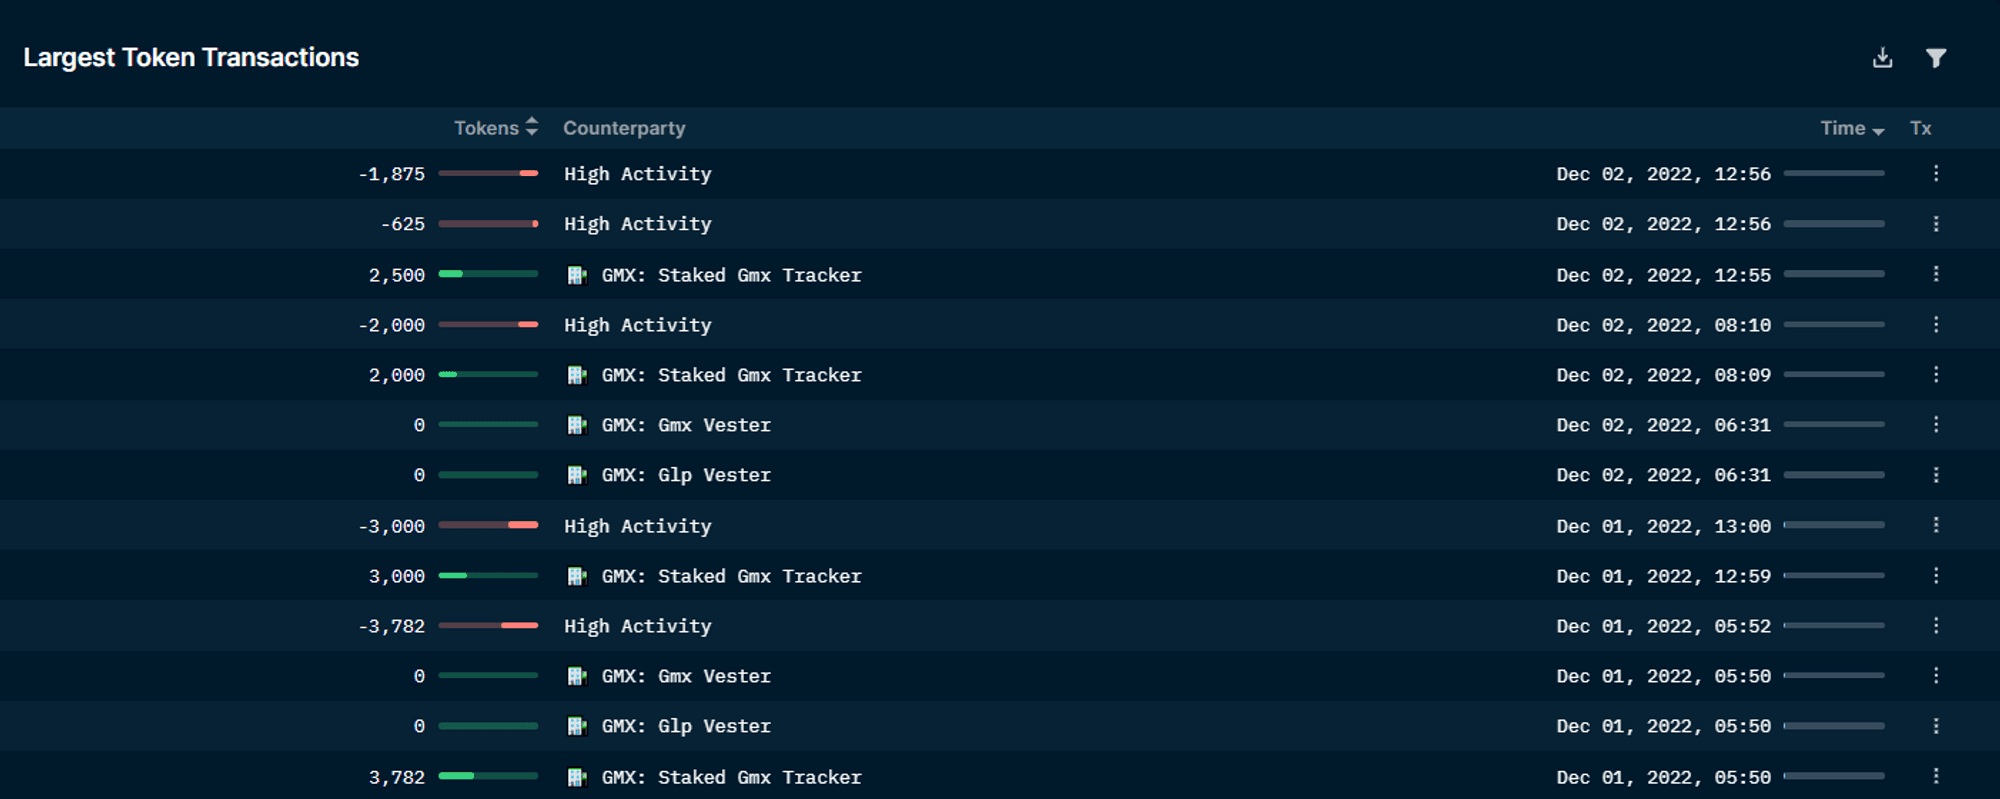The width and height of the screenshot is (2000, 799).
Task: Select token amount -2,000
Action: click(391, 325)
